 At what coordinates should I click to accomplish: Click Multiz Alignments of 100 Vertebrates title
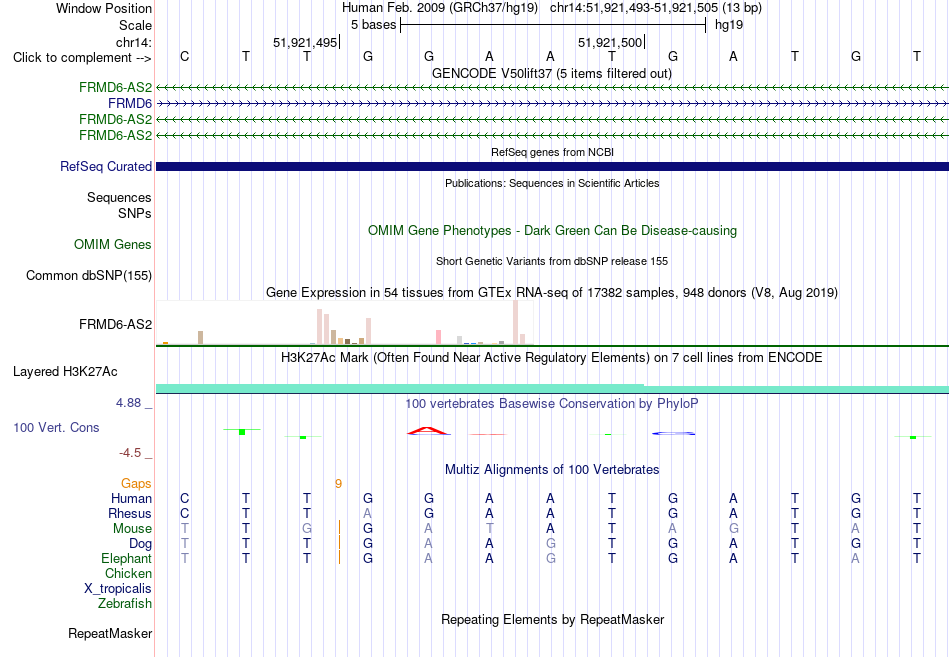click(552, 470)
